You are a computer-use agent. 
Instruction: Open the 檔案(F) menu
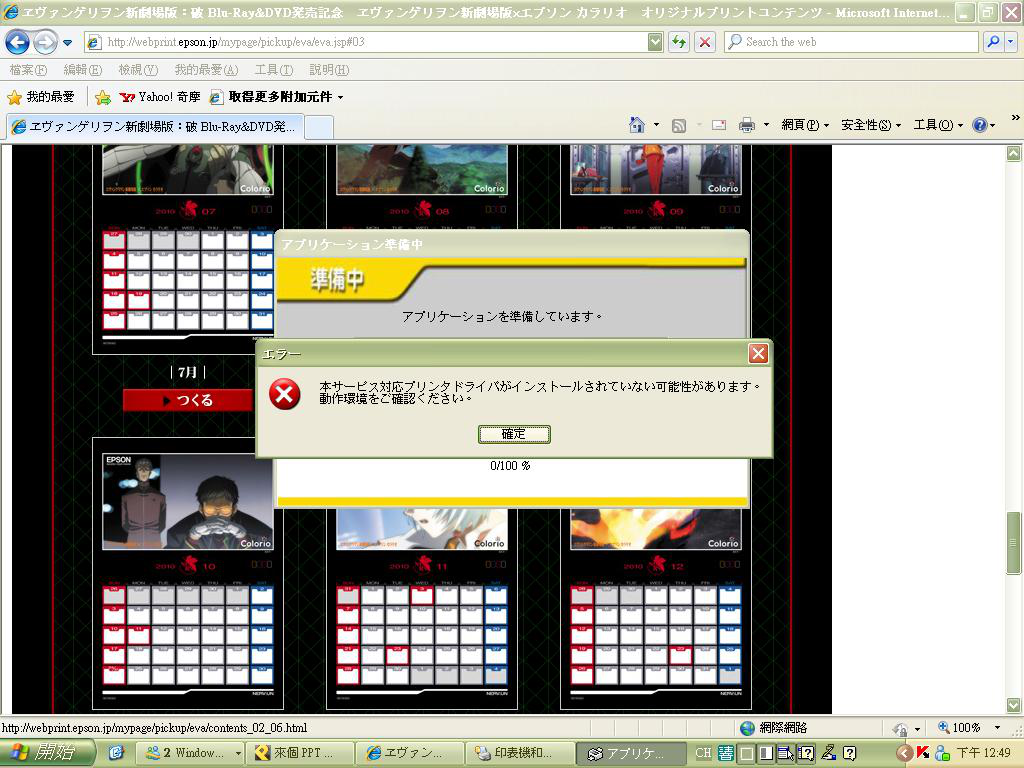click(x=28, y=70)
